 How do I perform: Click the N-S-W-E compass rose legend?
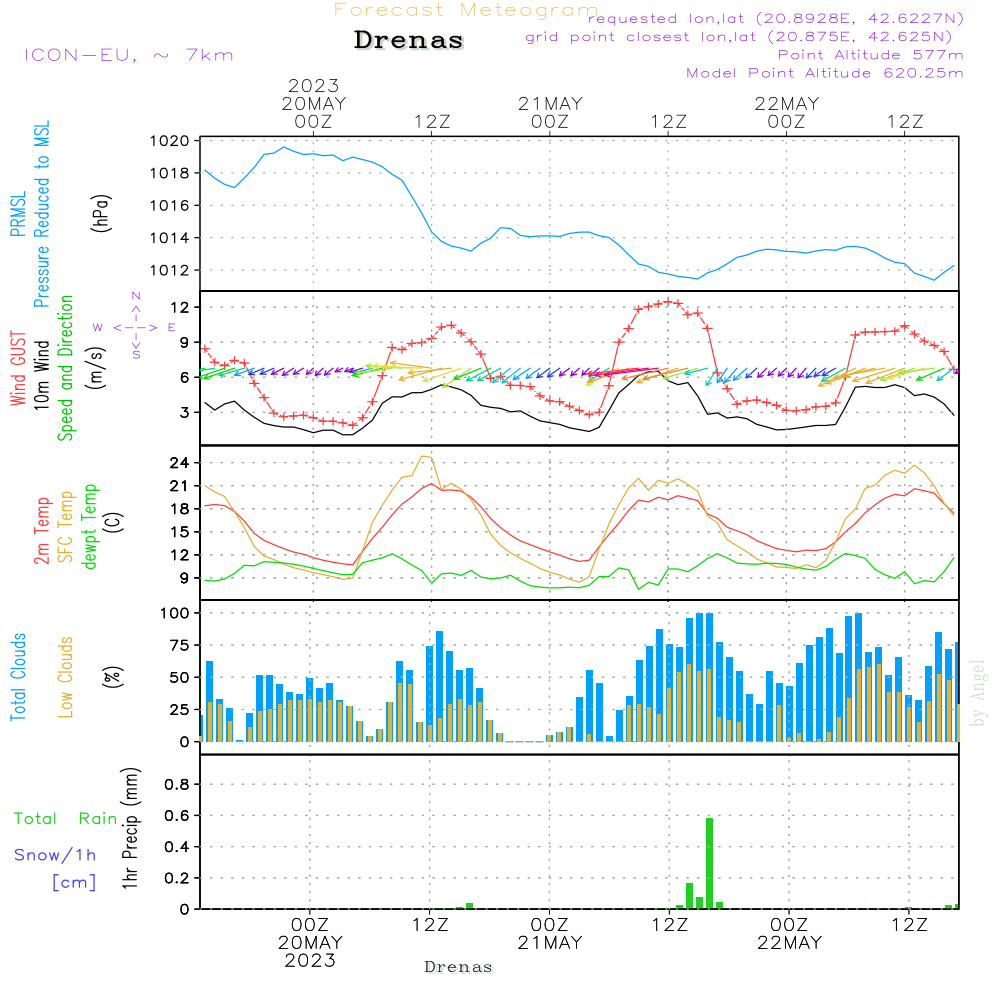click(136, 327)
